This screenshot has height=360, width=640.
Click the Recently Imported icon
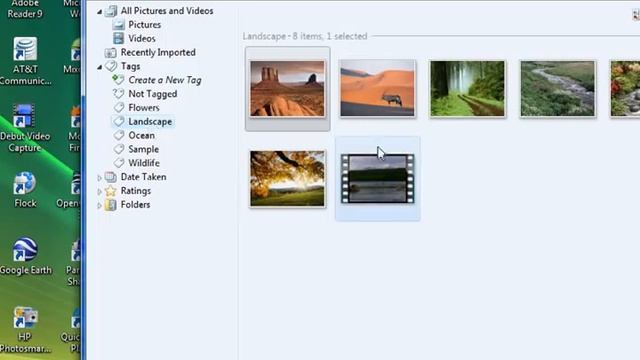click(111, 53)
